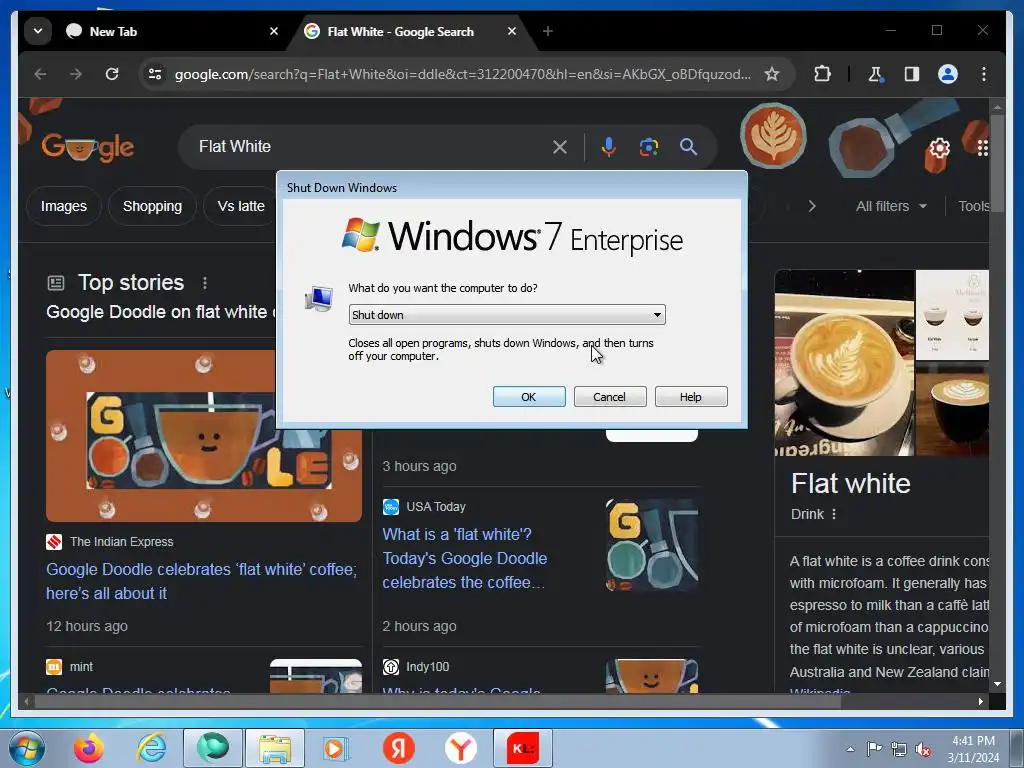
Task: Select the Shopping filter chip
Action: (x=152, y=206)
